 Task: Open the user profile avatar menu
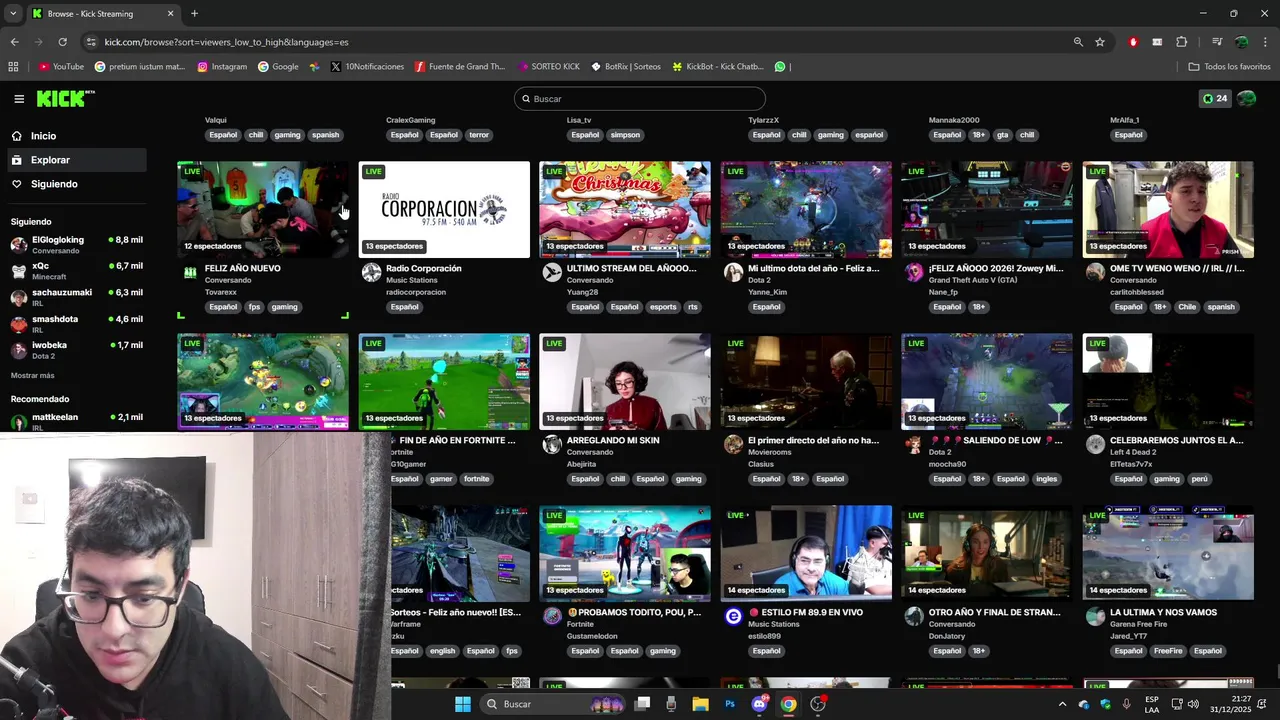(1247, 99)
